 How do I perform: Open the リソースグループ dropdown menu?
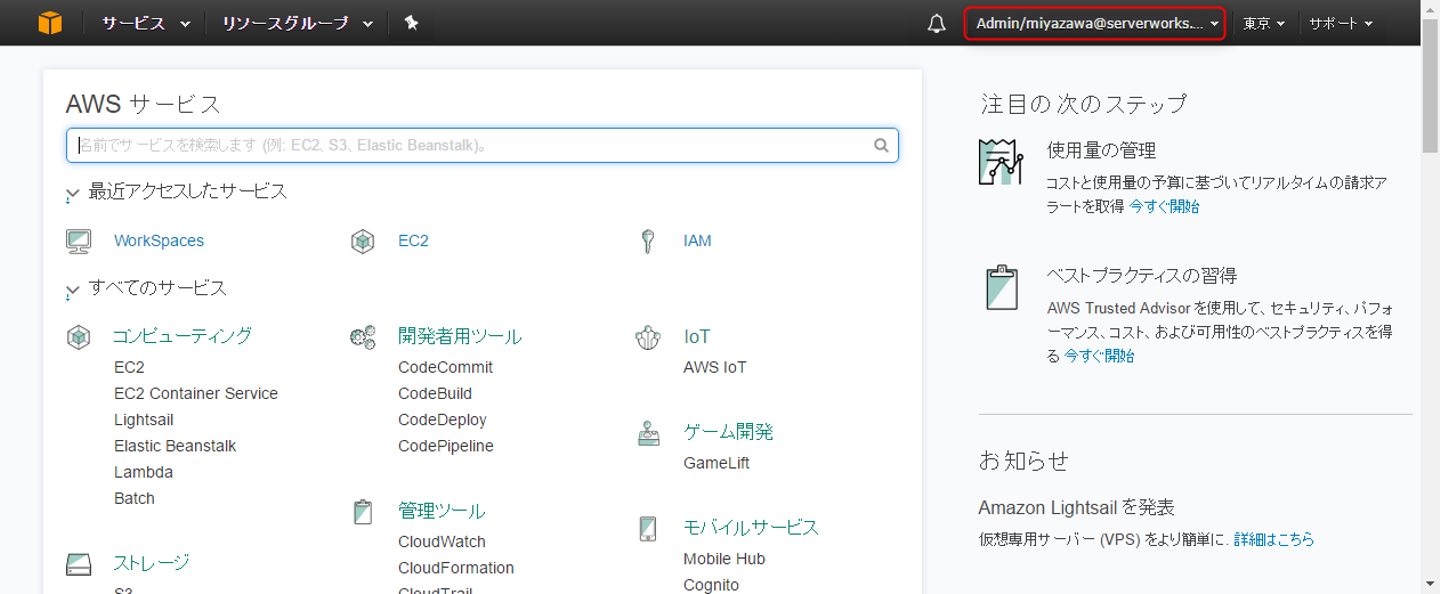pos(297,23)
